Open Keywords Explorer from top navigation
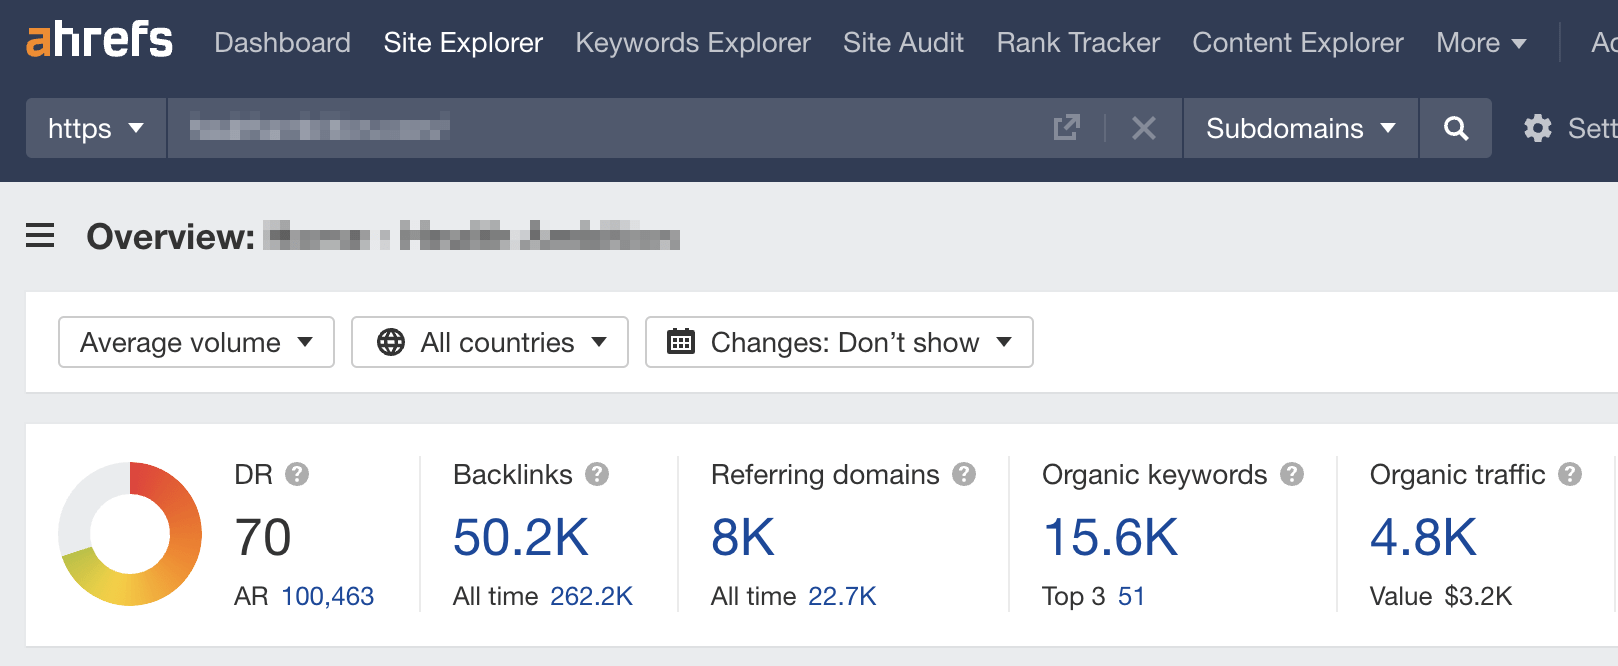 coord(693,43)
